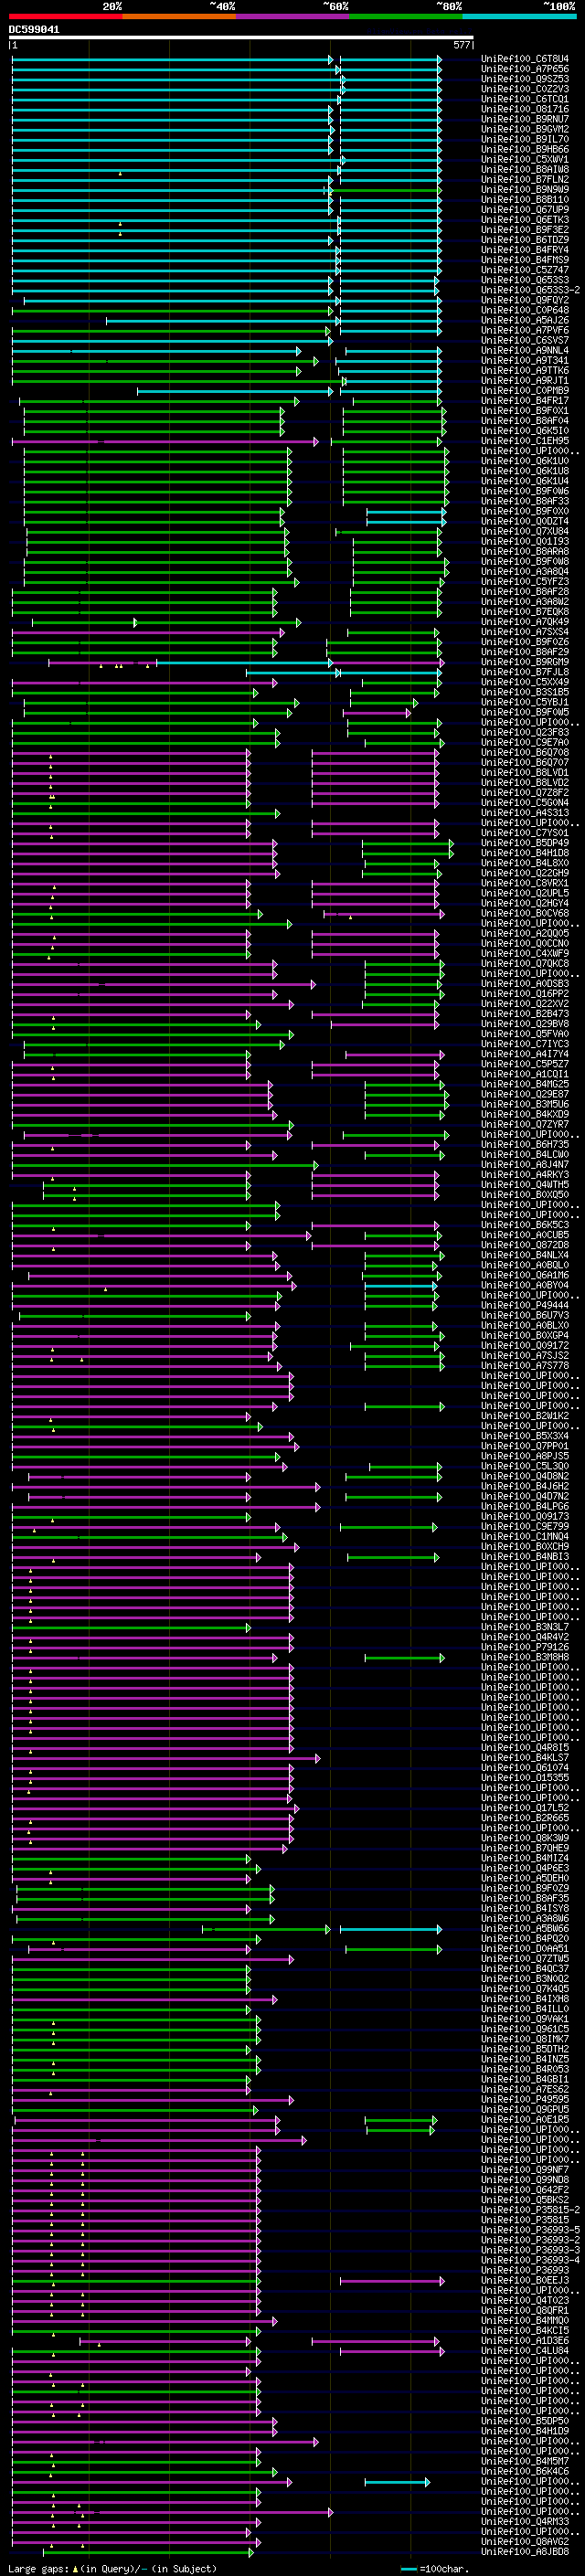The height and width of the screenshot is (2576, 585).
Task: Click the red ~20% identity legend segment
Action: pos(66,16)
